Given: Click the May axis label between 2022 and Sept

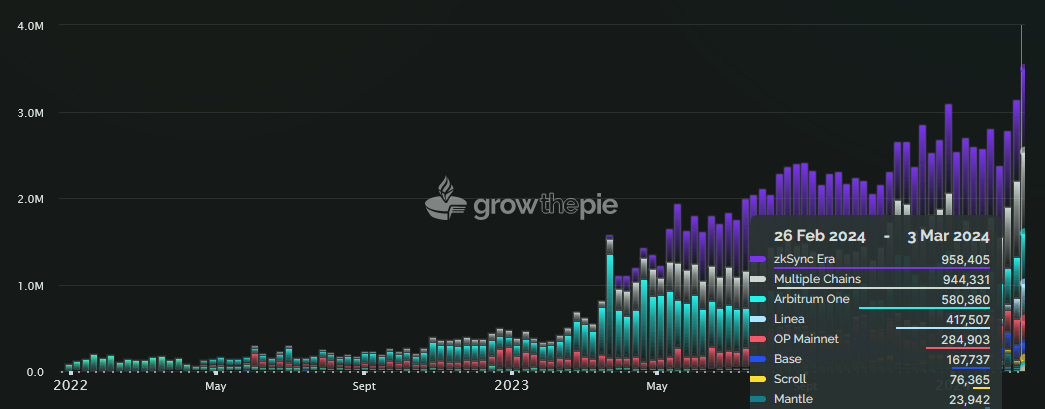Looking at the screenshot, I should tap(216, 386).
